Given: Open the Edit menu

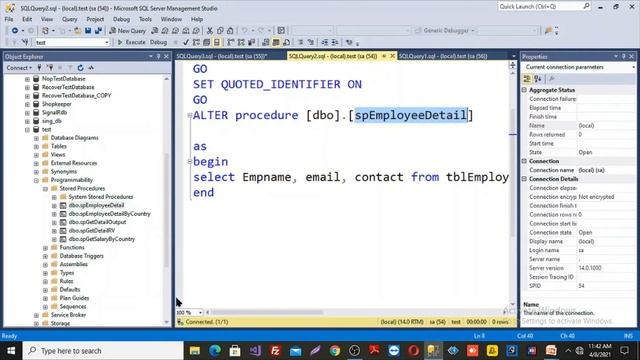Looking at the screenshot, I should [x=27, y=19].
